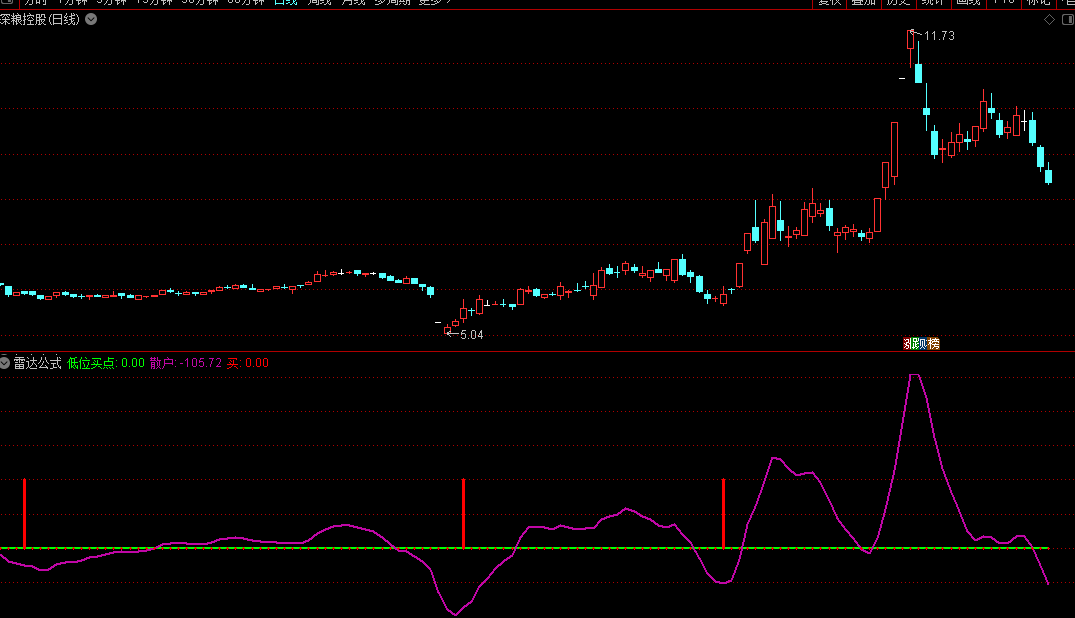Select the 低位买点: 0.00 indicator value
Image resolution: width=1075 pixels, height=618 pixels.
pyautogui.click(x=106, y=363)
